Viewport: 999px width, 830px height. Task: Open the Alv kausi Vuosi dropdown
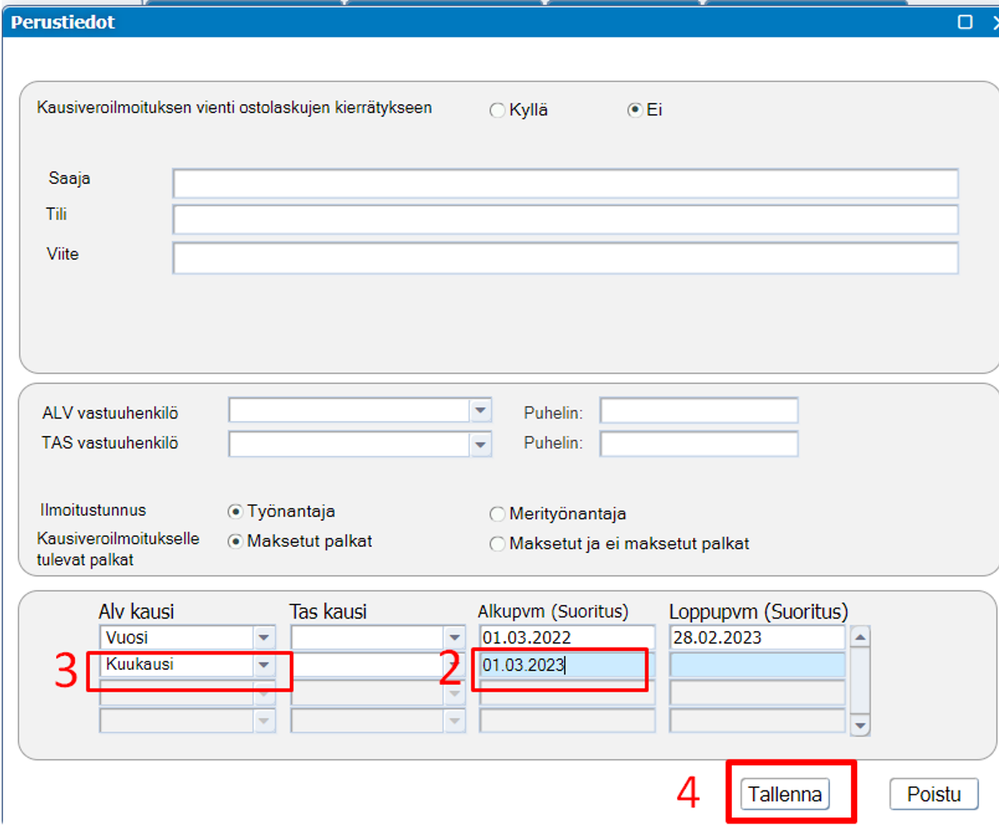click(264, 637)
